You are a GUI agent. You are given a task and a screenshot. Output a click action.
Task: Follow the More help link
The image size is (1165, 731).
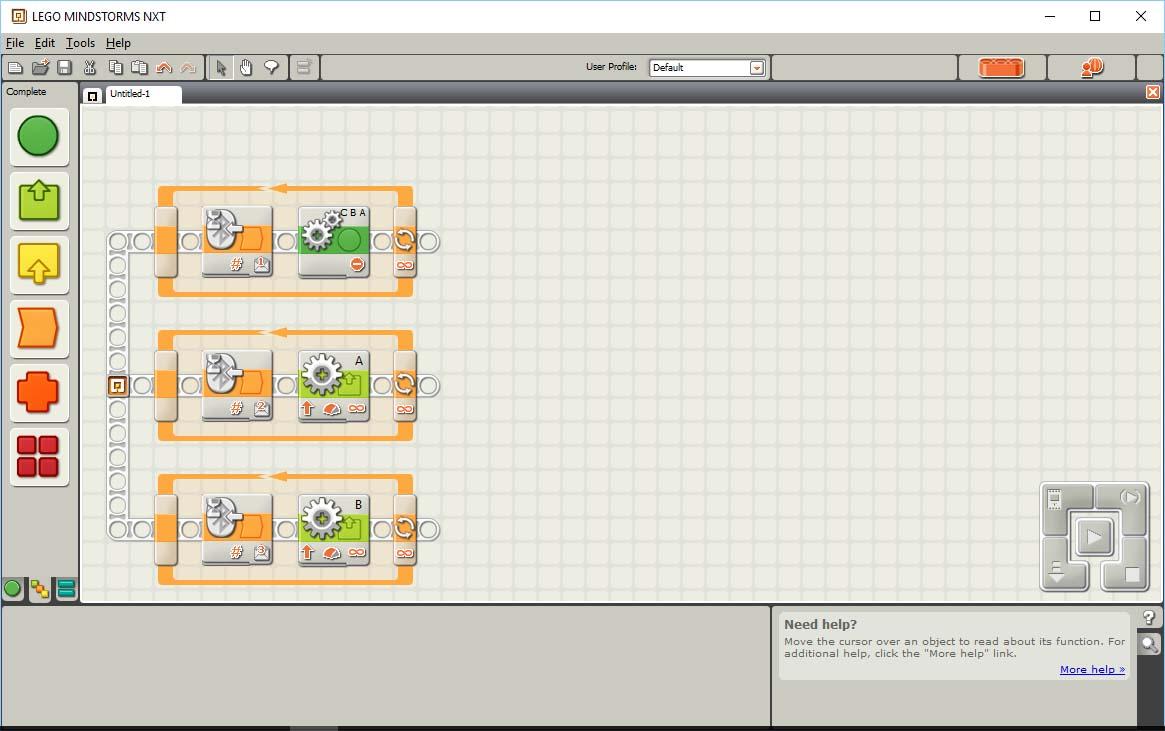tap(1092, 669)
